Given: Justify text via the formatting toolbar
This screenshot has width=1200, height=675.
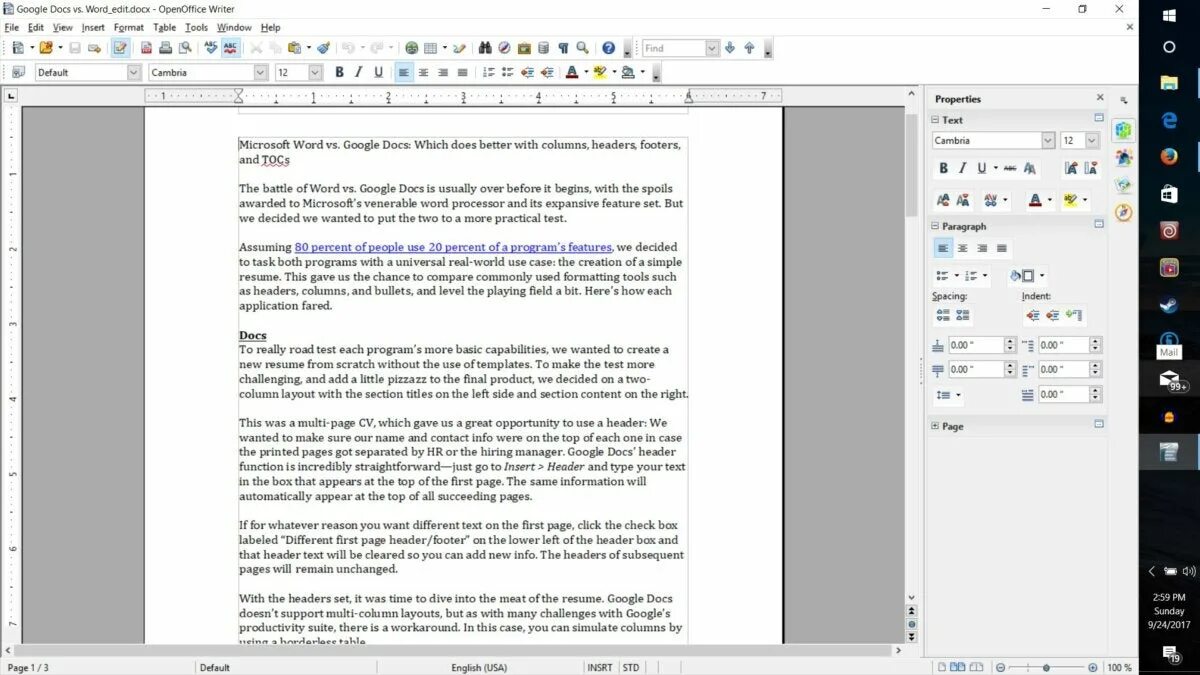Looking at the screenshot, I should 462,72.
